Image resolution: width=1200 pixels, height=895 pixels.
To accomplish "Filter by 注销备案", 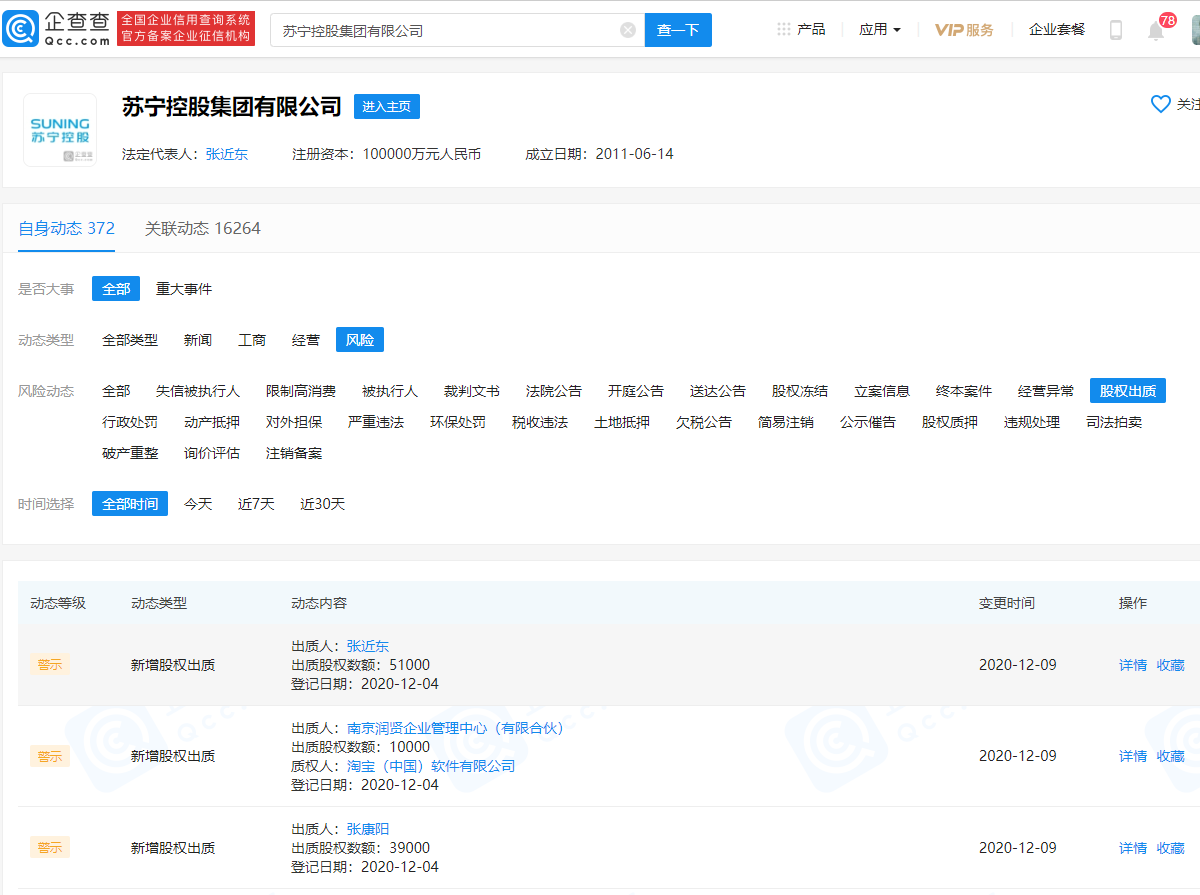I will pyautogui.click(x=294, y=453).
